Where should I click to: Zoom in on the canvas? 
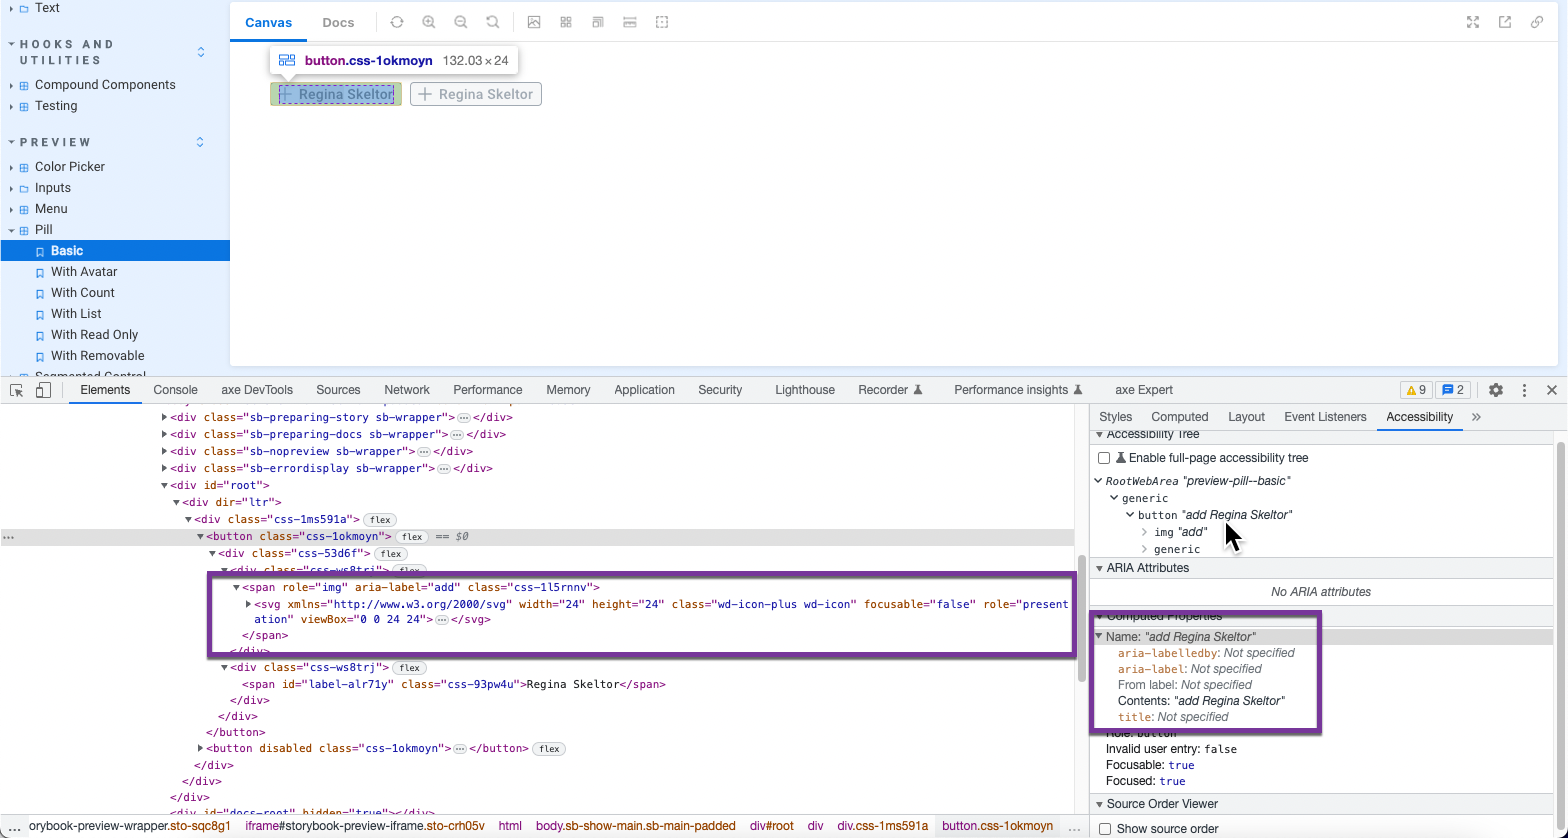coord(429,22)
